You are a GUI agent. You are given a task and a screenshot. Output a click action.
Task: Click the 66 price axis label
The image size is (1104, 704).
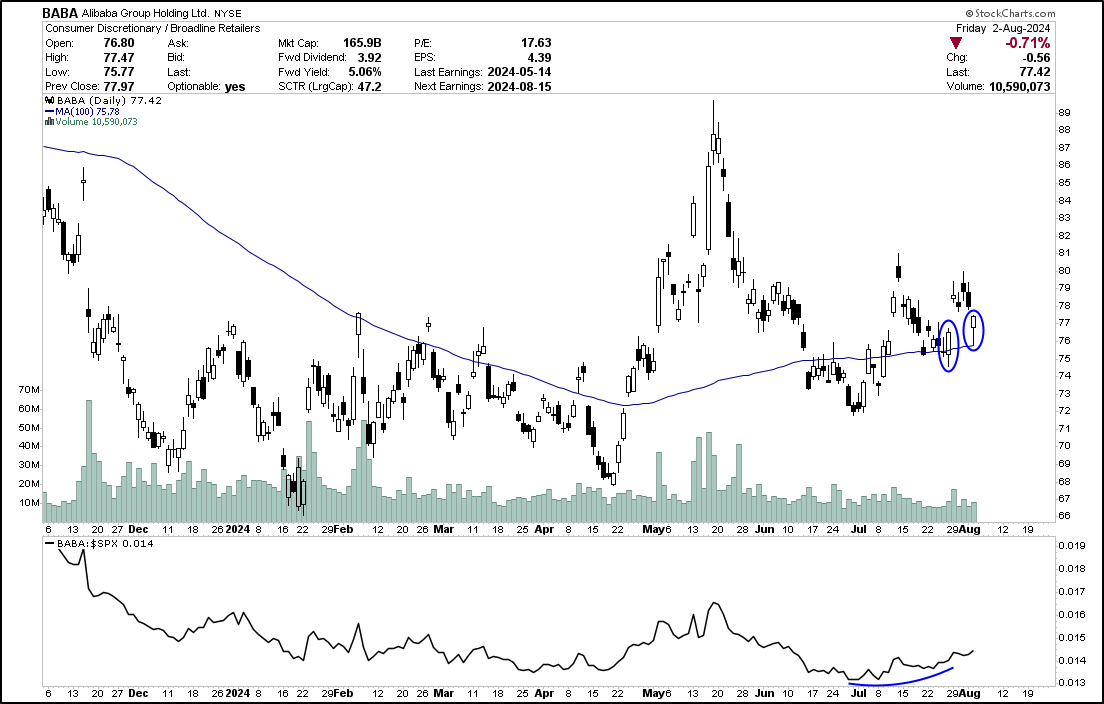1065,516
